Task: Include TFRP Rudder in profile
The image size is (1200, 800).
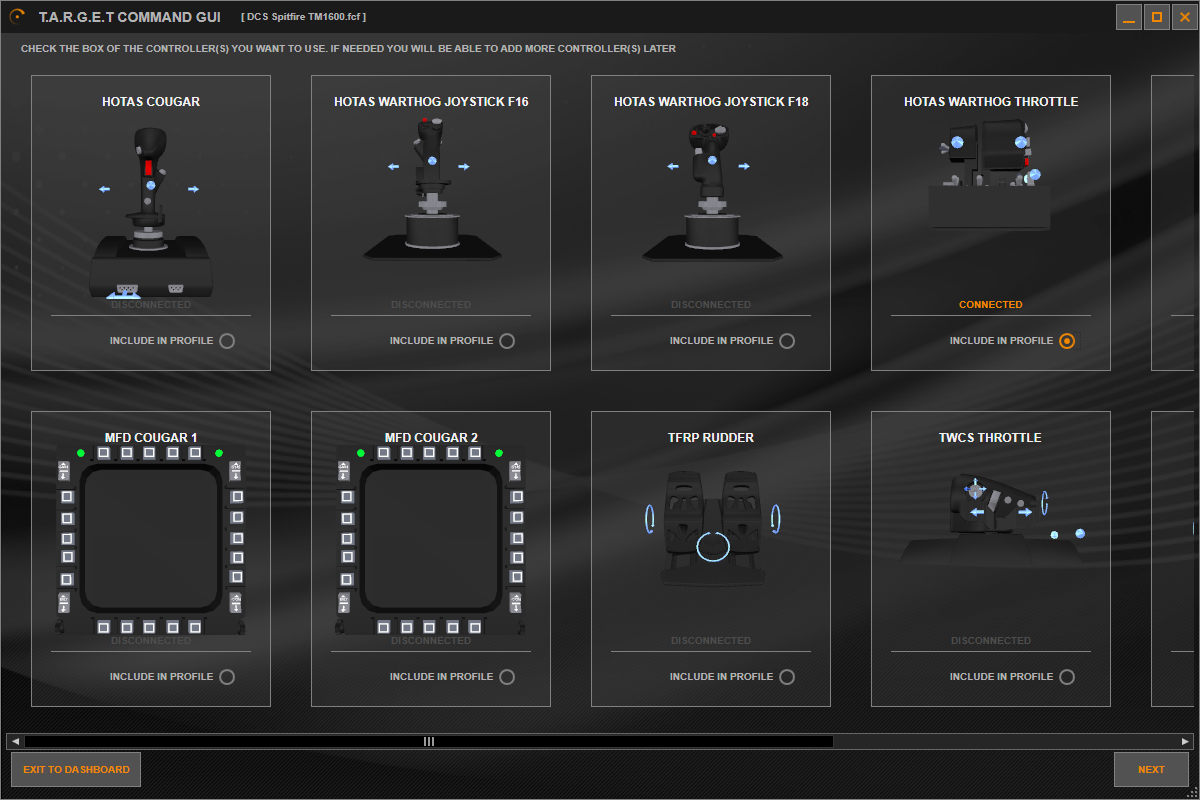Action: tap(787, 677)
